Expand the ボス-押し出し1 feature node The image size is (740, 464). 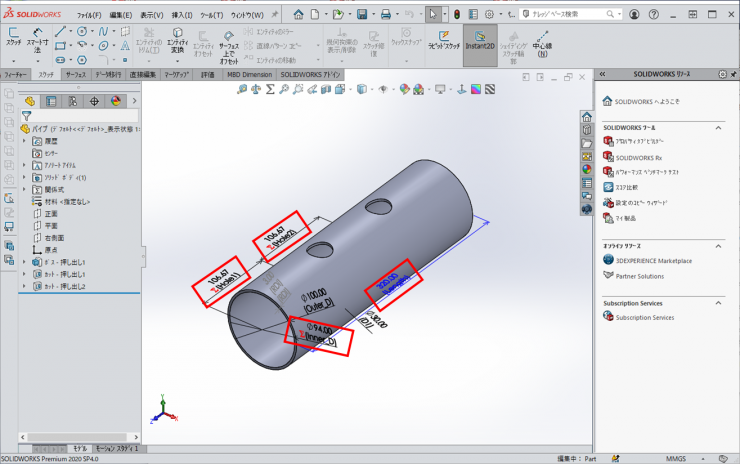pos(25,262)
